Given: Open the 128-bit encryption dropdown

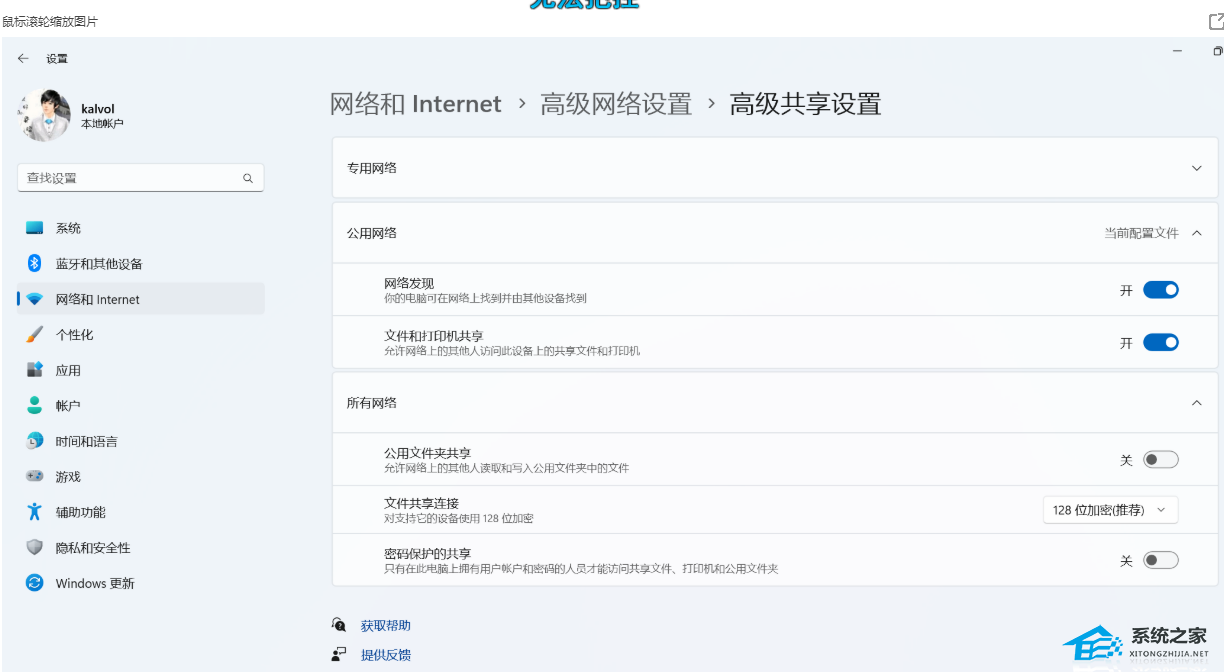Looking at the screenshot, I should (x=1110, y=510).
